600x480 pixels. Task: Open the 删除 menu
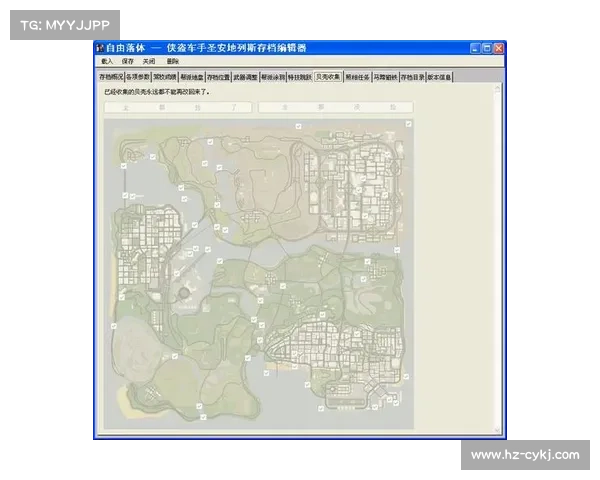(173, 61)
